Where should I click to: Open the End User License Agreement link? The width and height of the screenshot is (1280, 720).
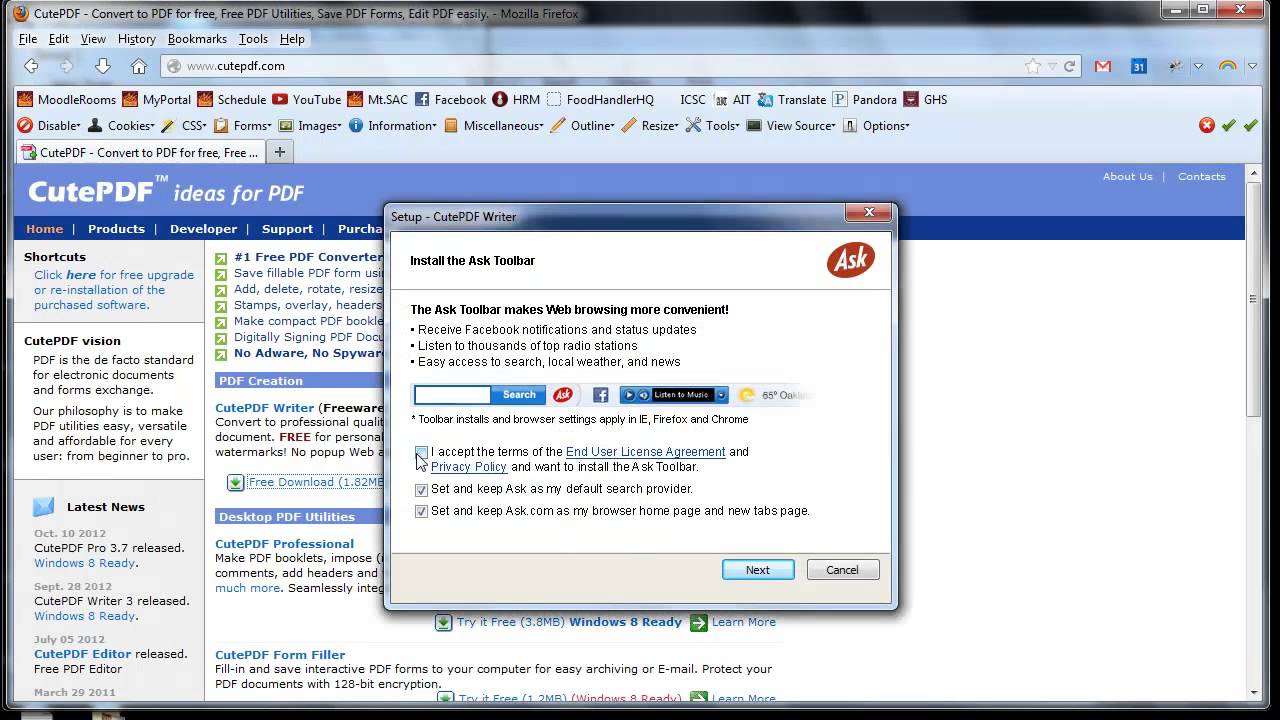click(646, 452)
